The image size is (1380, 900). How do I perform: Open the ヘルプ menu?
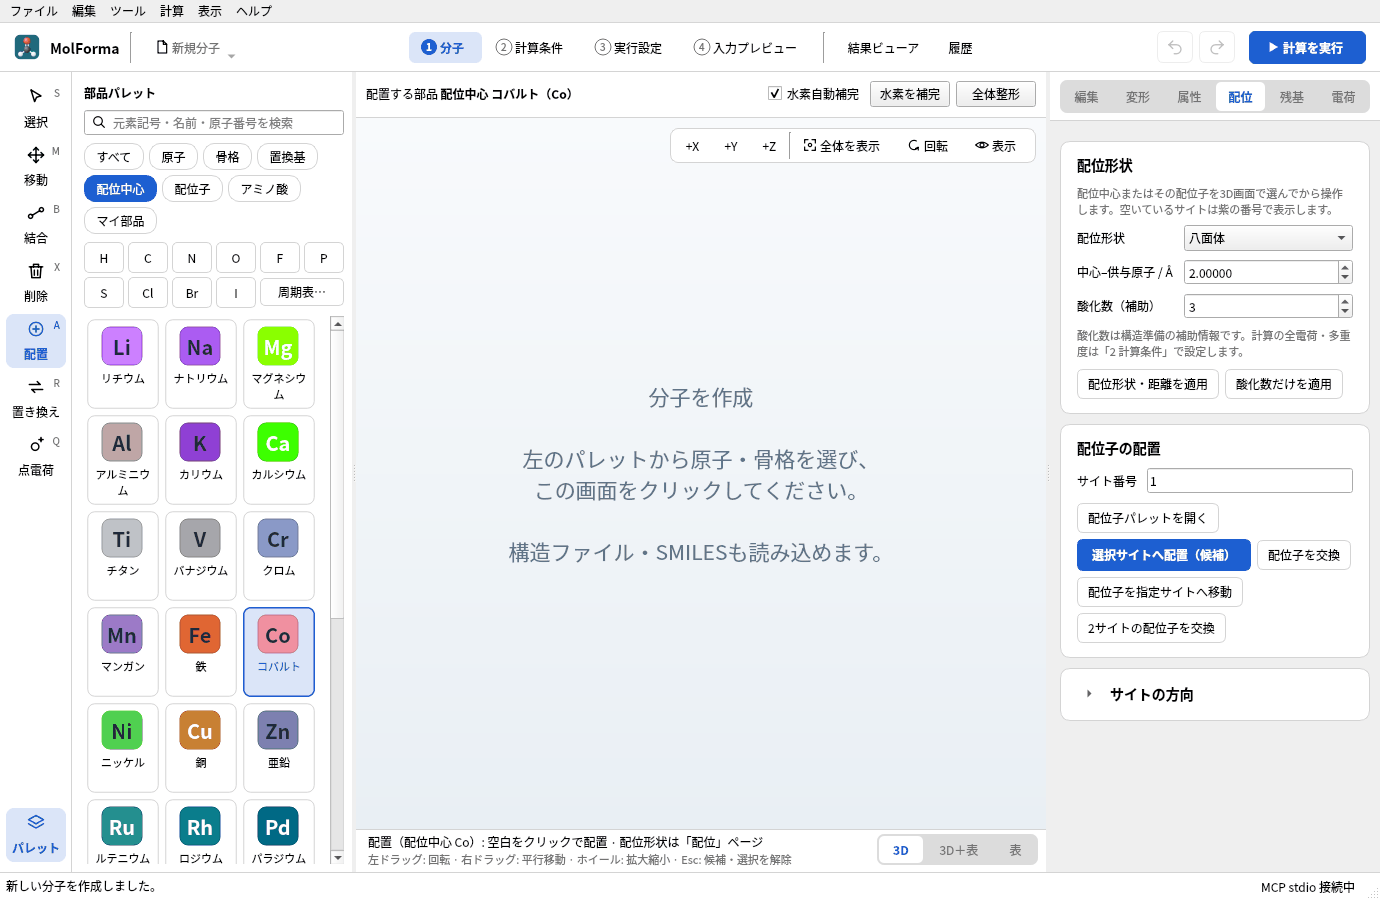point(254,11)
